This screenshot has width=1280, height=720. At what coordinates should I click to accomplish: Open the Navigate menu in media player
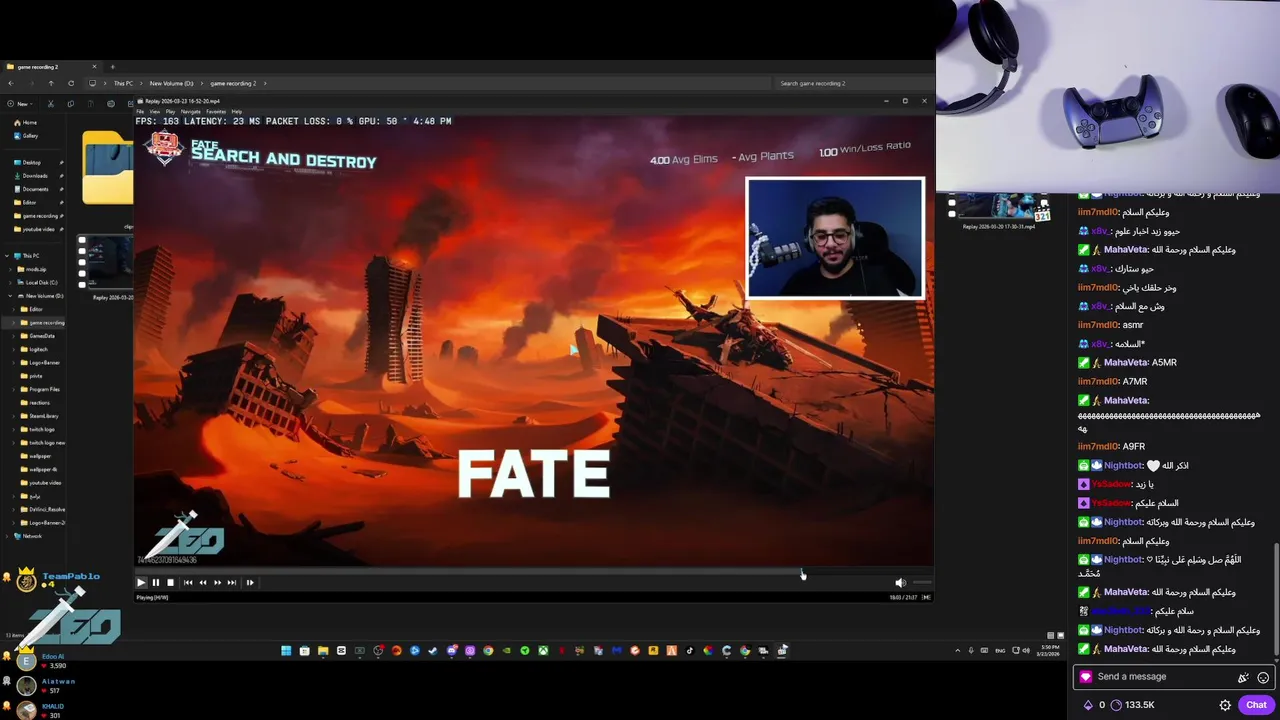point(190,111)
